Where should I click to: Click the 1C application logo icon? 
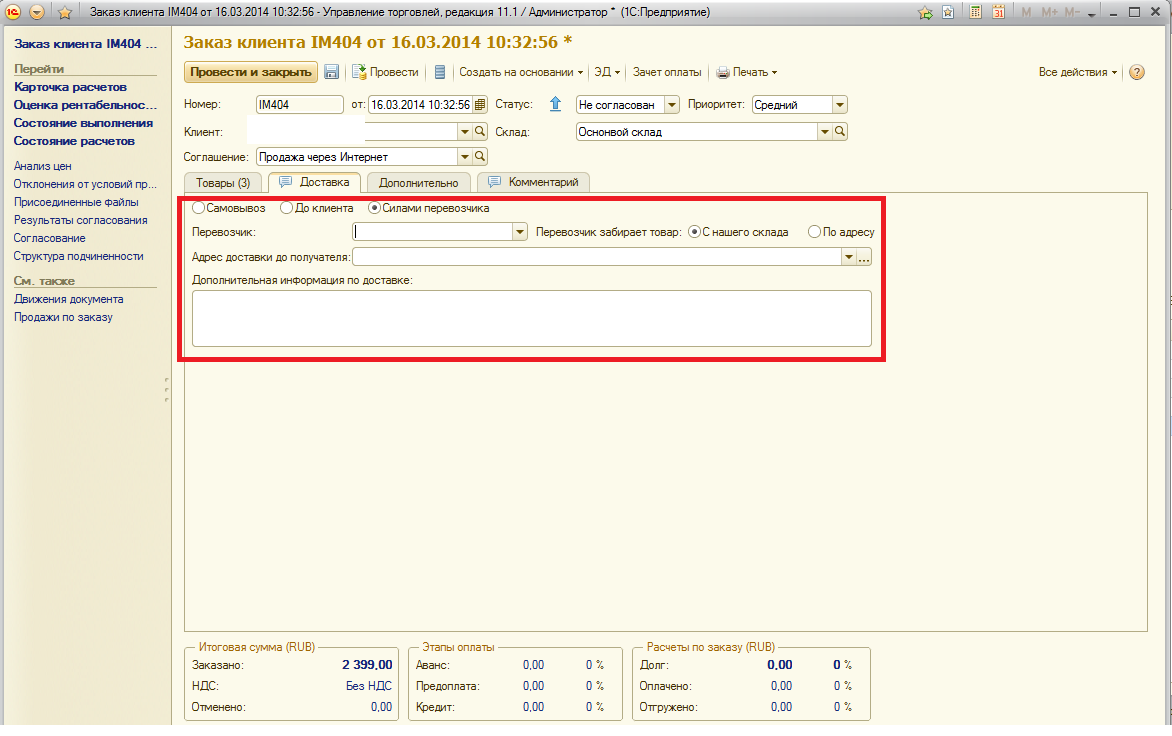(x=13, y=12)
